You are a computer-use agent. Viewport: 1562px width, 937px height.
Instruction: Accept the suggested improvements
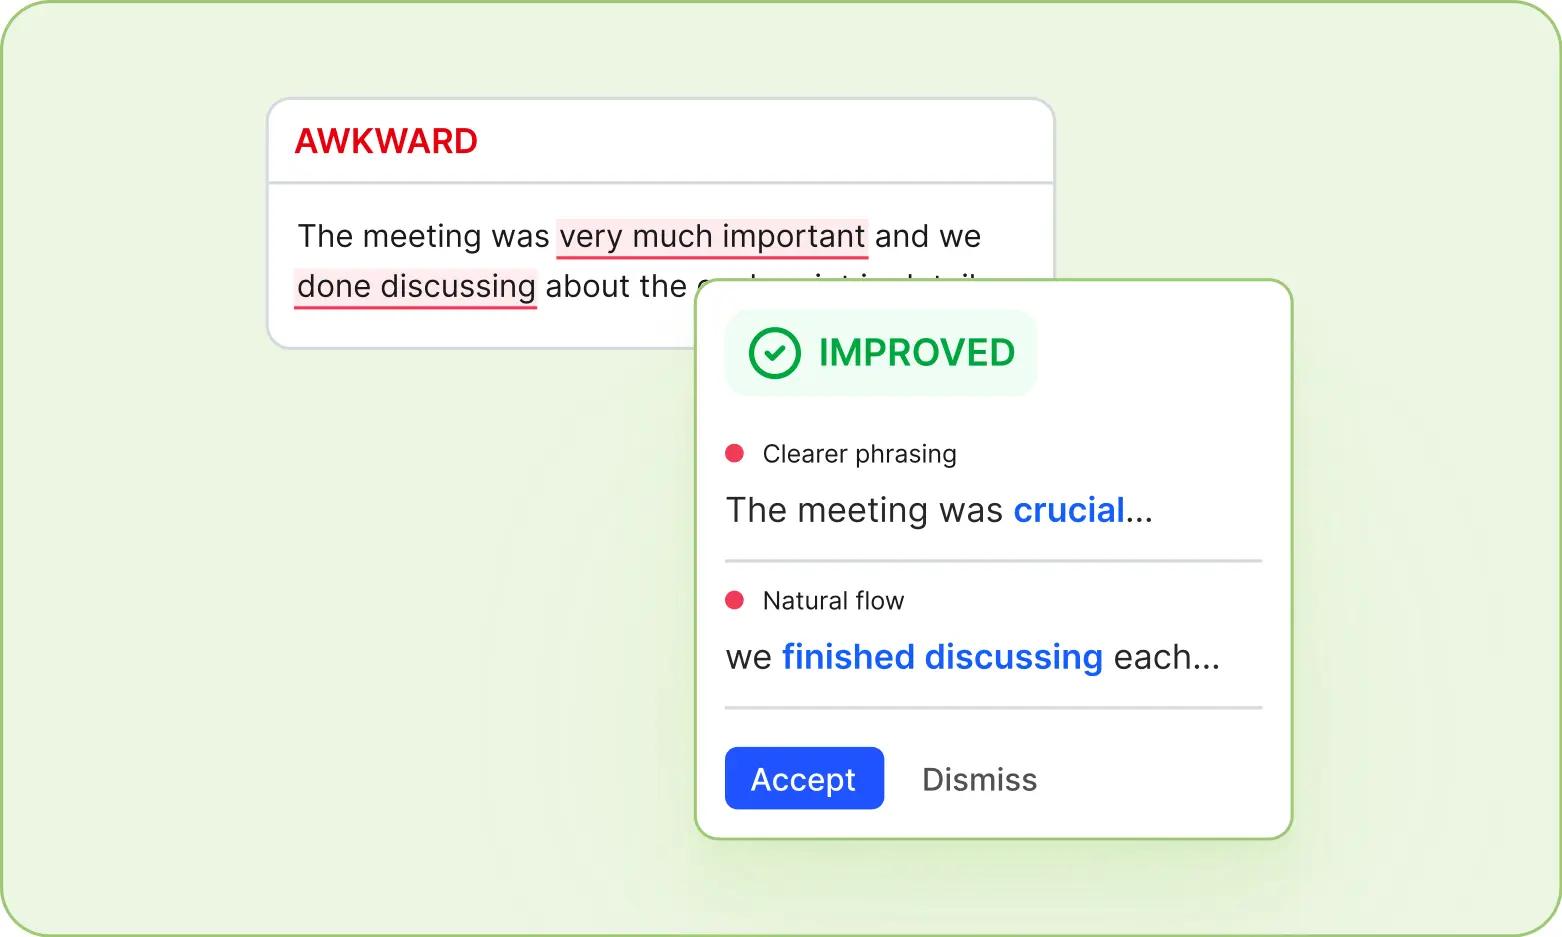(x=804, y=778)
